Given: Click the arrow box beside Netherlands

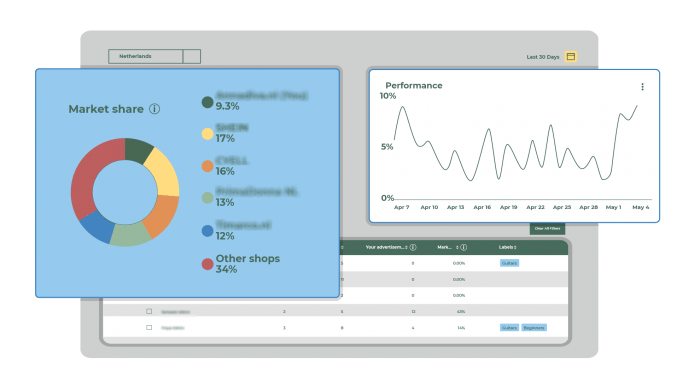Looking at the screenshot, I should coord(192,56).
